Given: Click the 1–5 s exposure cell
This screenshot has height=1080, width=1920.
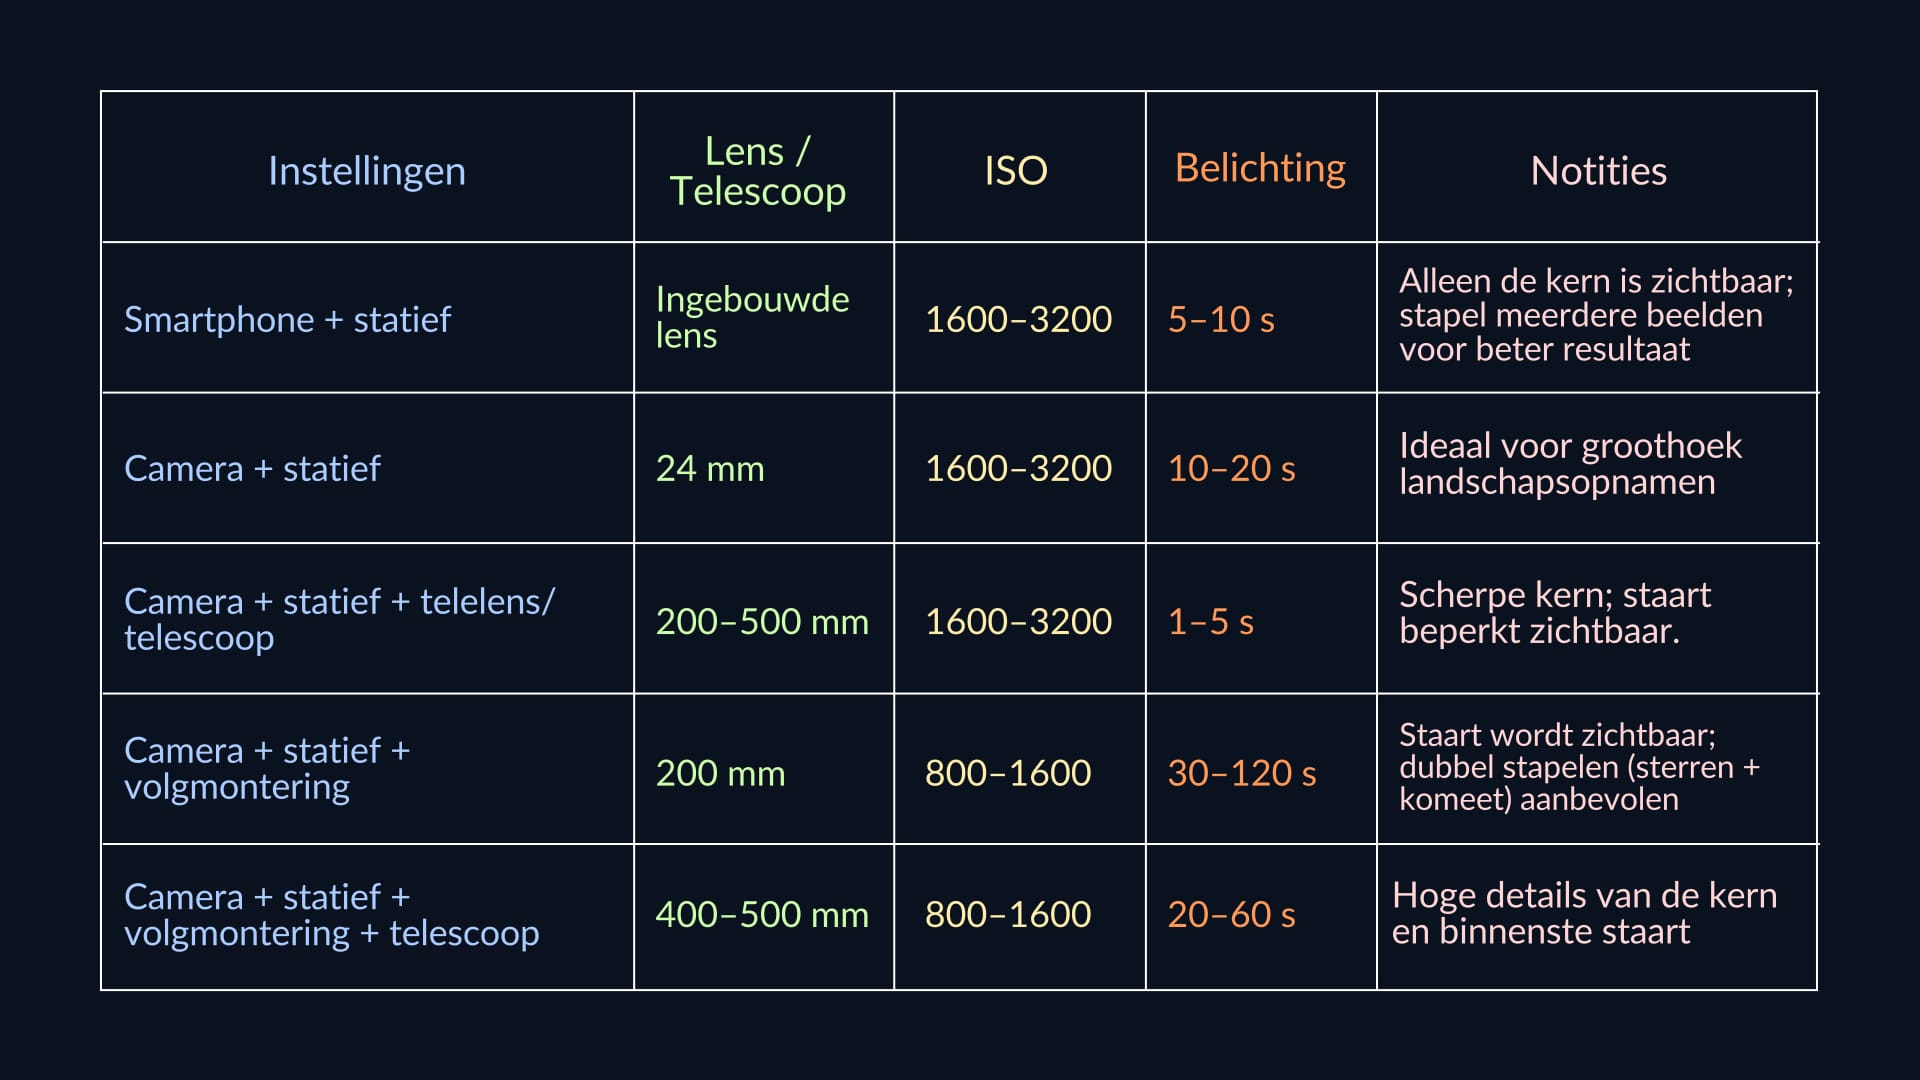Looking at the screenshot, I should pyautogui.click(x=1210, y=622).
